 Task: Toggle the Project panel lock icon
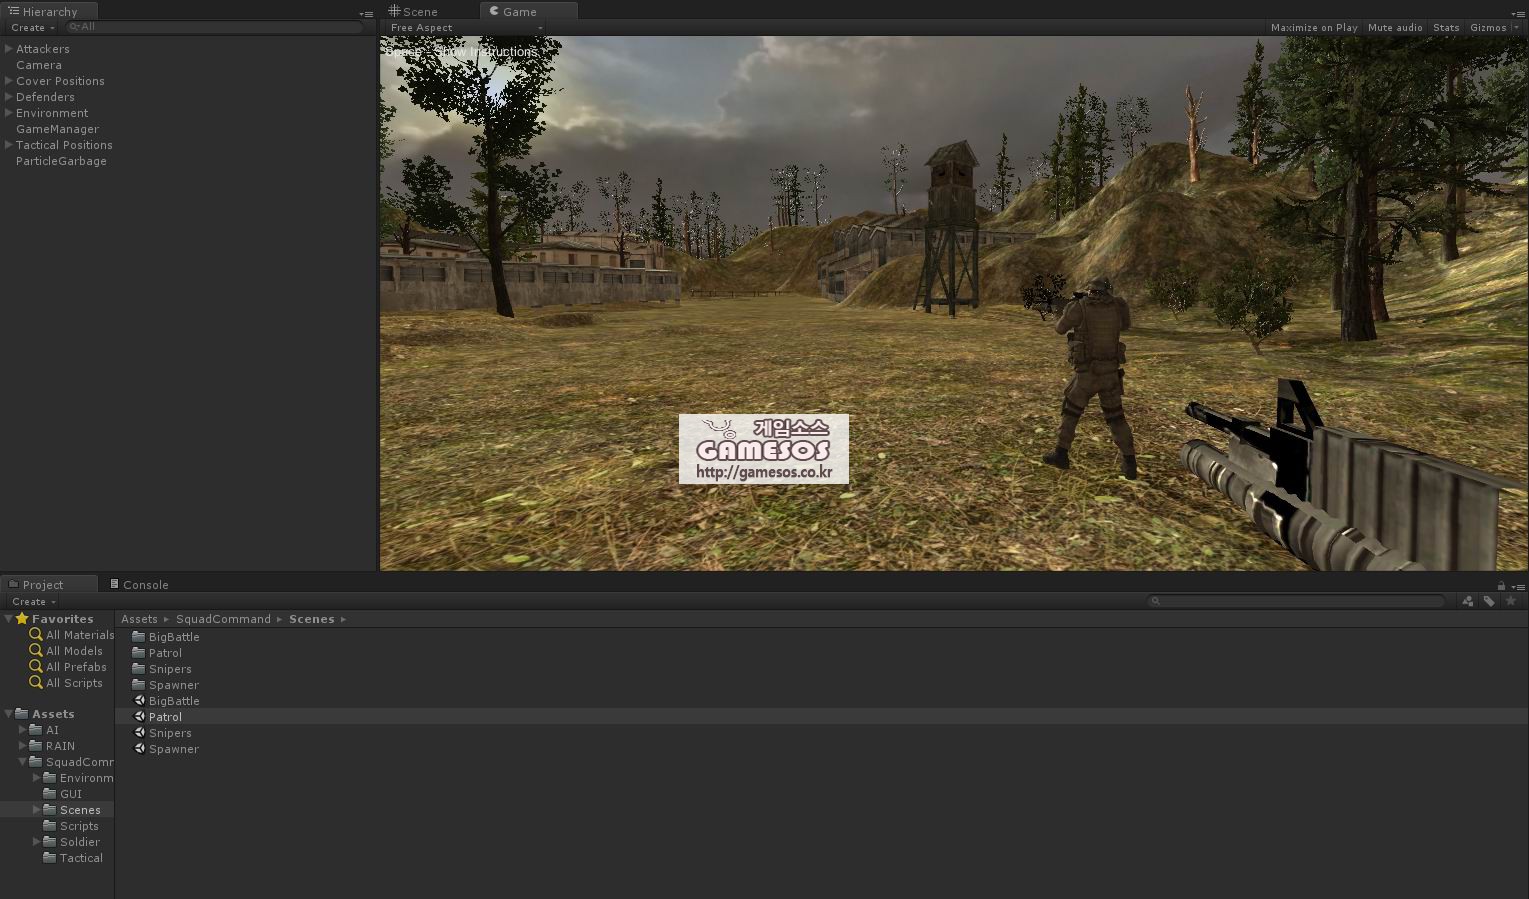point(1501,586)
